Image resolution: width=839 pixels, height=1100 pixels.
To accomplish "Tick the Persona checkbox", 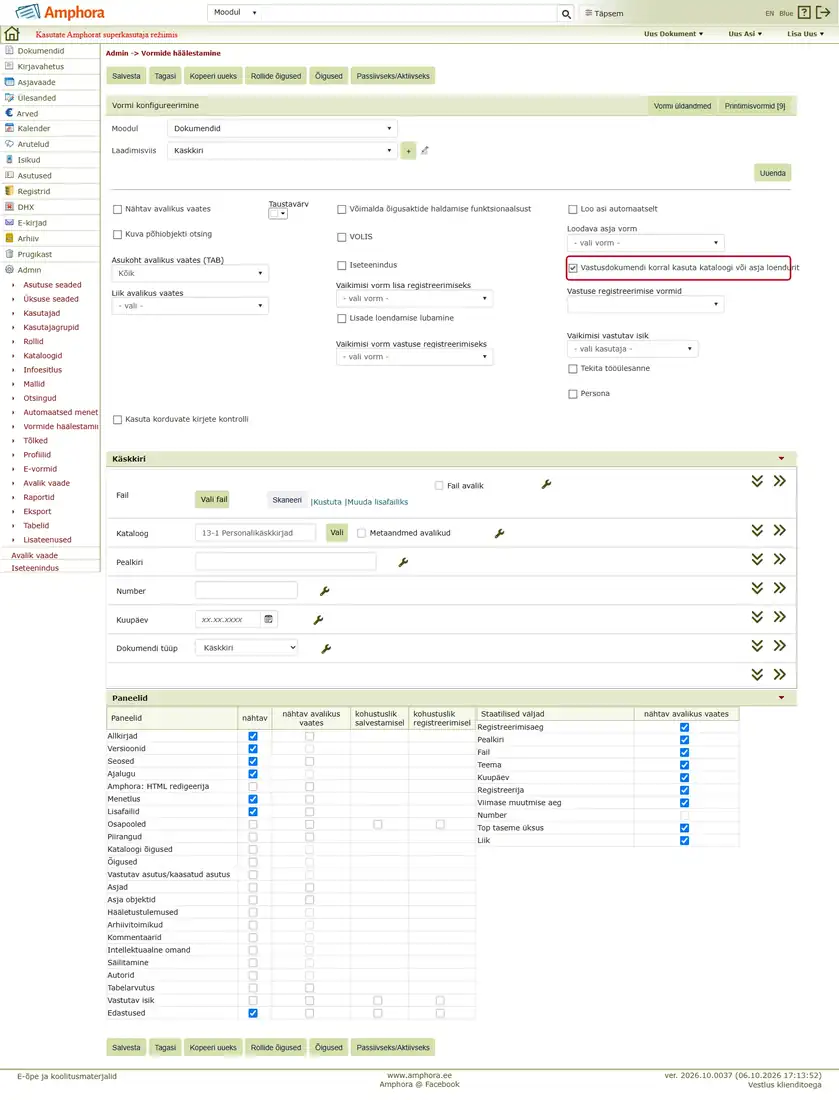I will (572, 394).
